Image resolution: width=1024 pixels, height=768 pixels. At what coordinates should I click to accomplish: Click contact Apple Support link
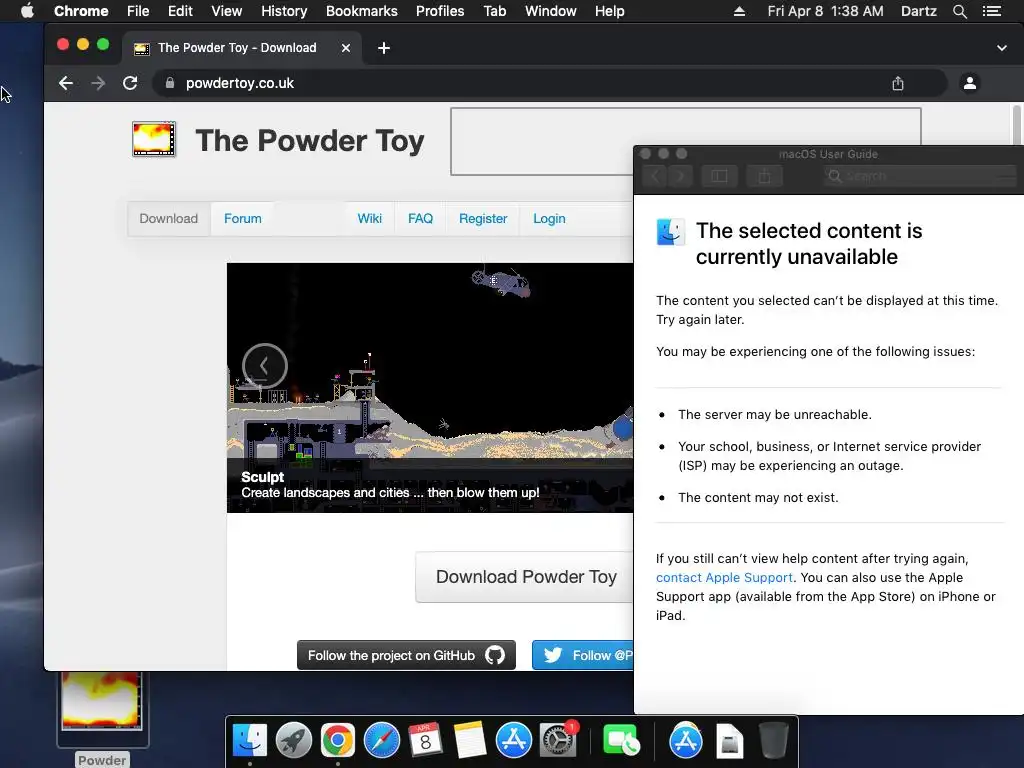click(x=724, y=577)
